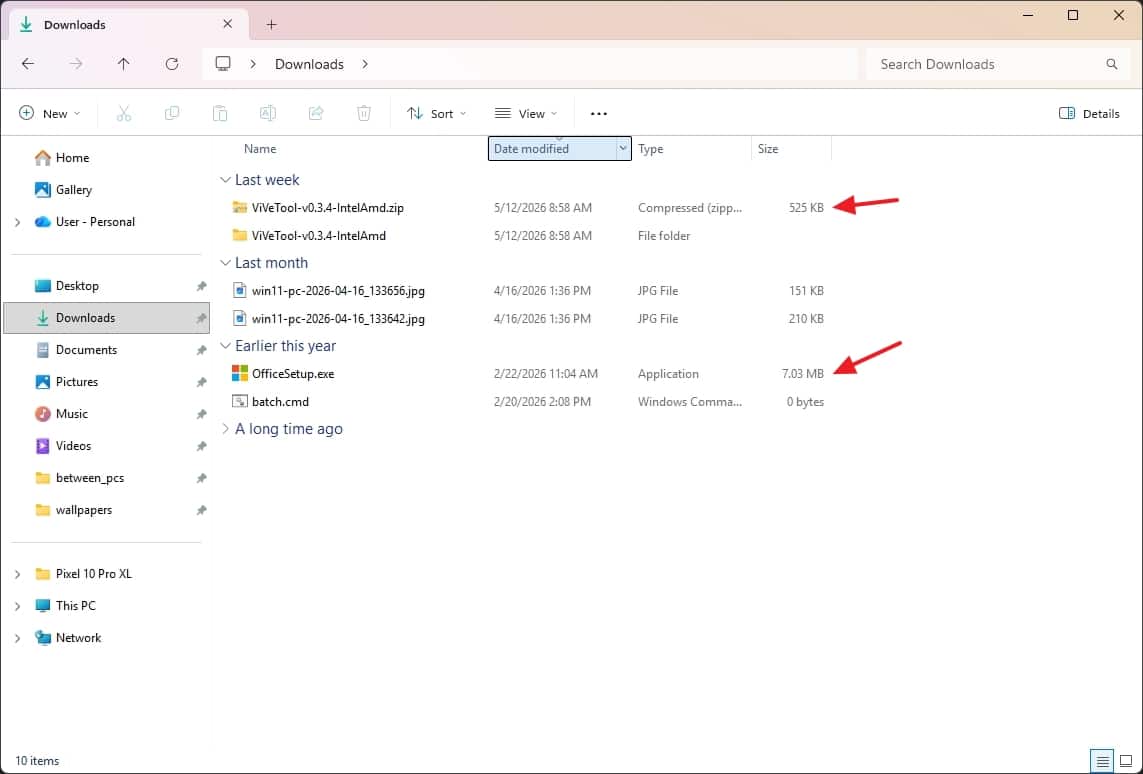Collapse the Last week group

[225, 179]
